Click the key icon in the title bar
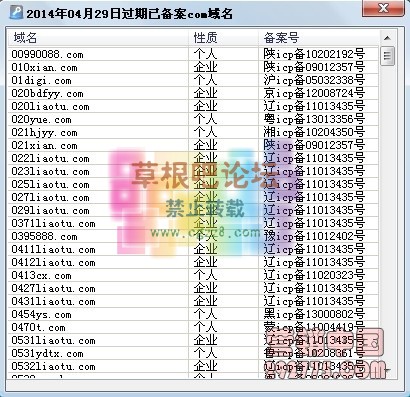This screenshot has width=410, height=397. (x=16, y=13)
